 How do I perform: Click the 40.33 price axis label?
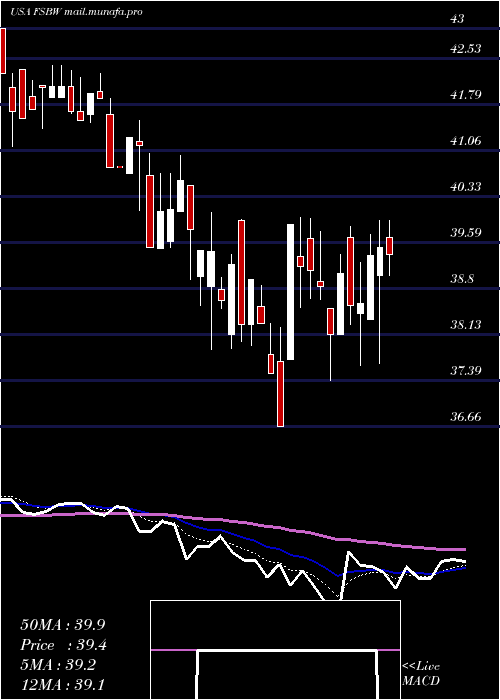pos(466,187)
